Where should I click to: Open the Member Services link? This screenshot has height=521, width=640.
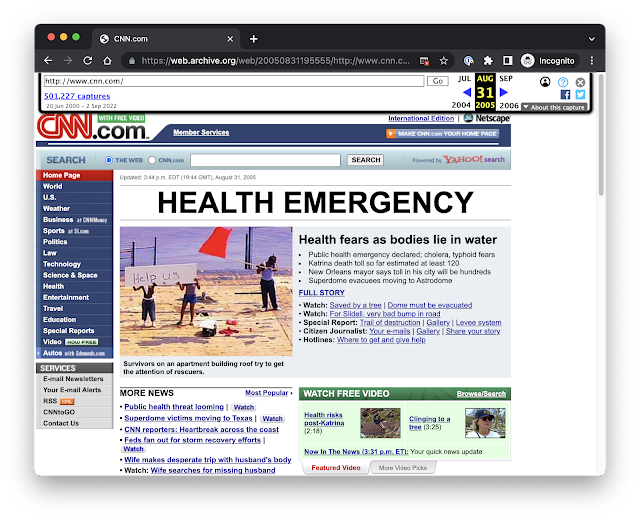tap(201, 132)
